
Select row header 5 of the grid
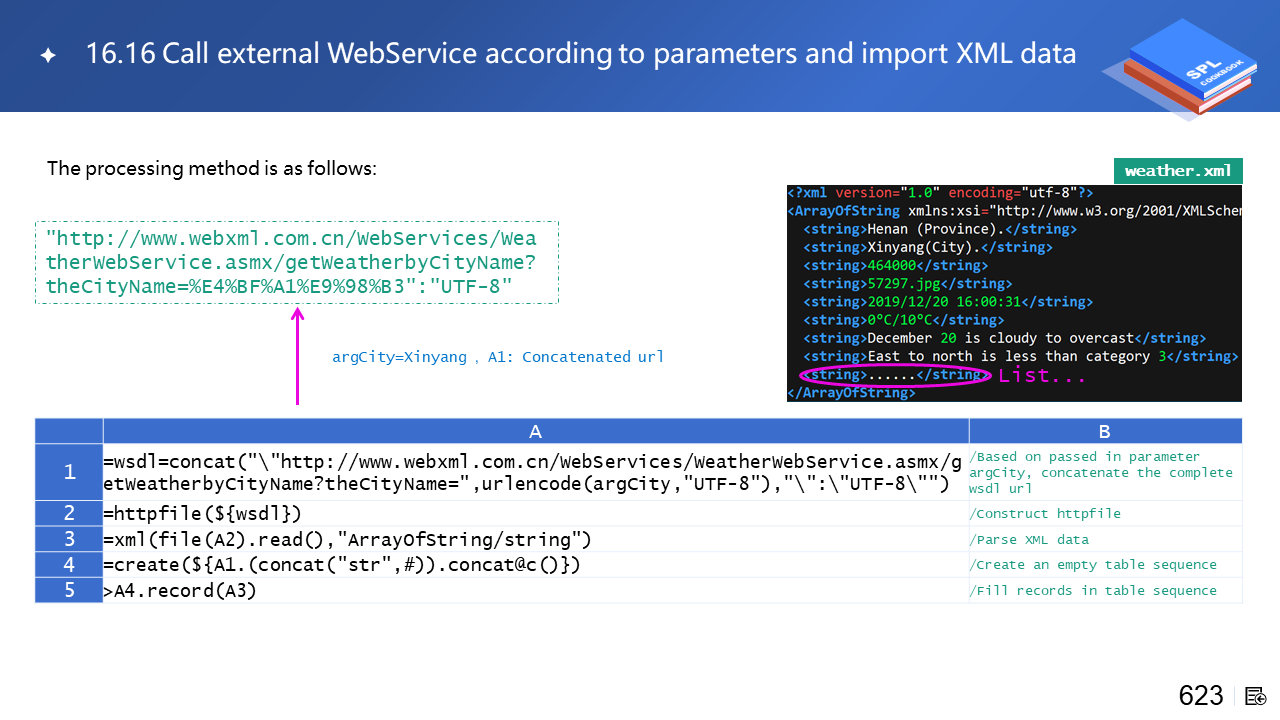coord(69,591)
